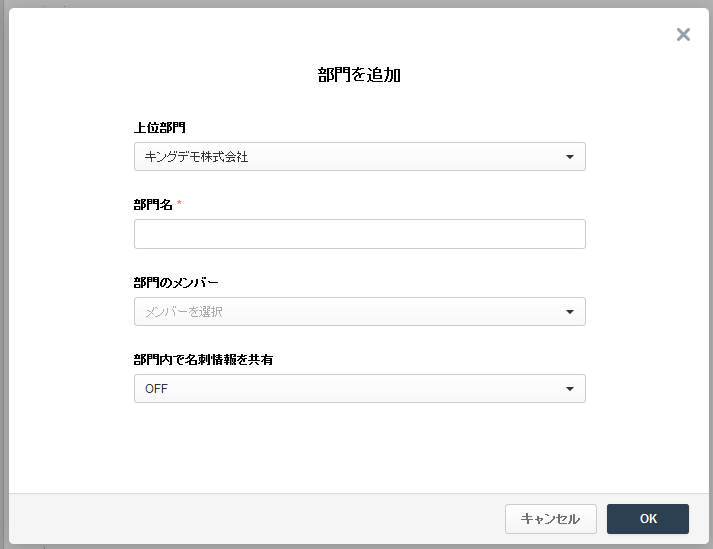This screenshot has height=549, width=713.
Task: Click the メンバーを選択 placeholder text
Action: point(184,312)
